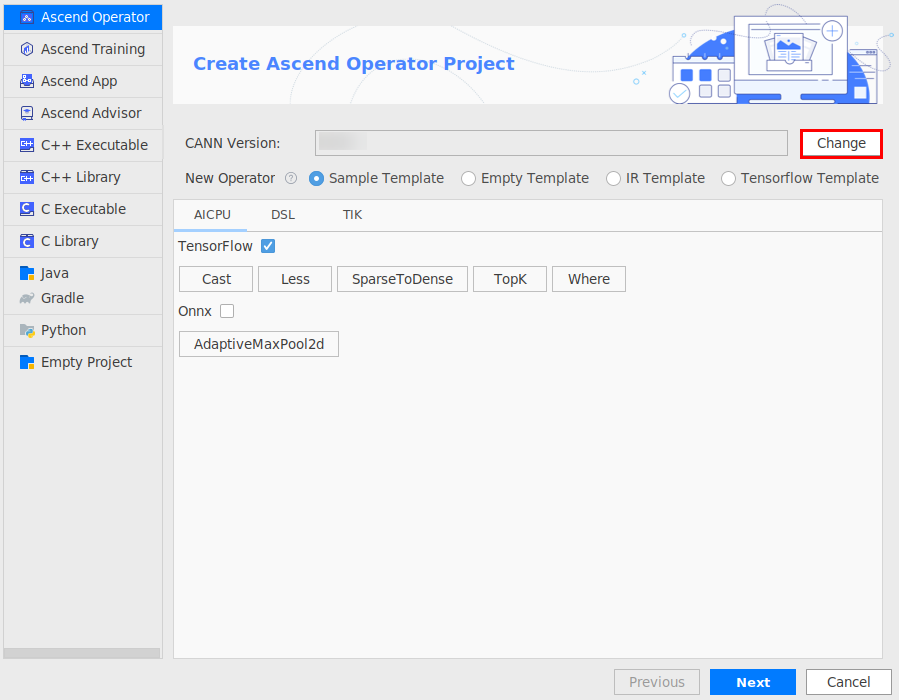Image resolution: width=899 pixels, height=700 pixels.
Task: Select Python project type label
Action: 64,330
